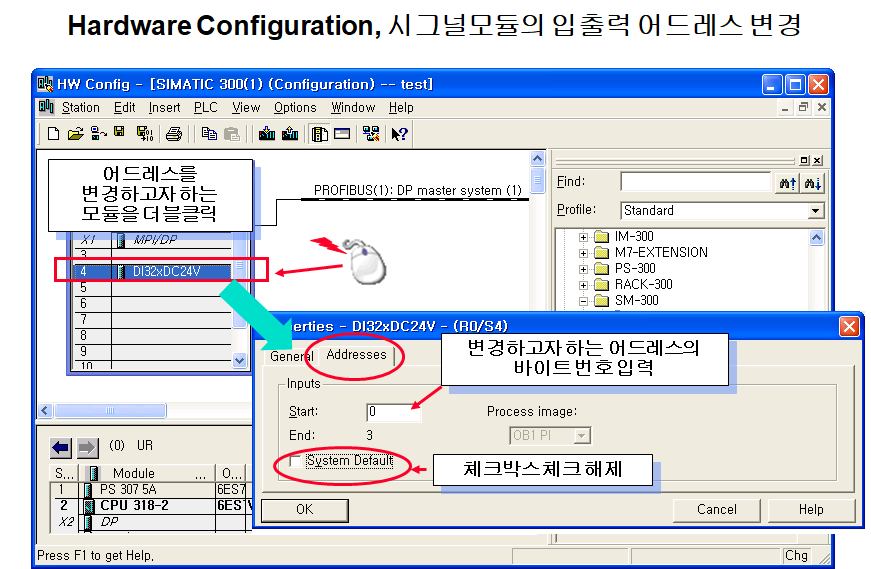The width and height of the screenshot is (871, 569).
Task: Click the PS-300 folder icon
Action: click(x=602, y=269)
